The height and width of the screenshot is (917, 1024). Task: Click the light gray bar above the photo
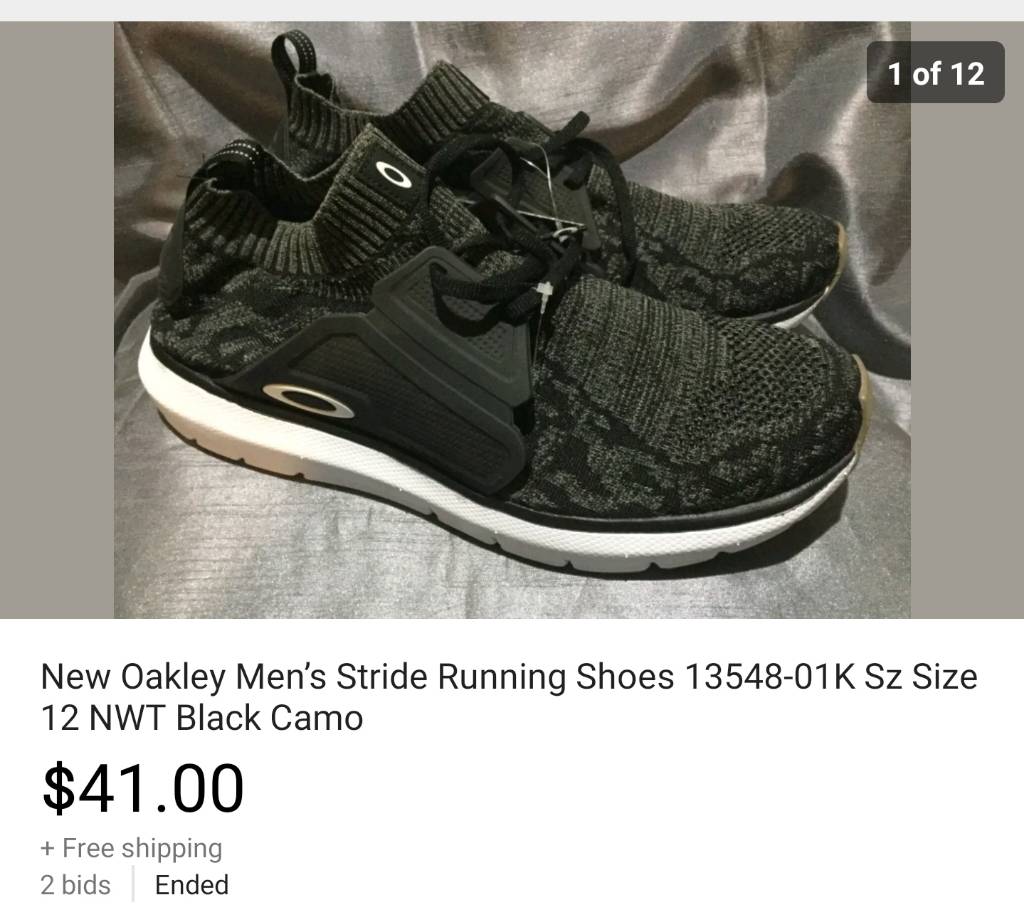512,10
